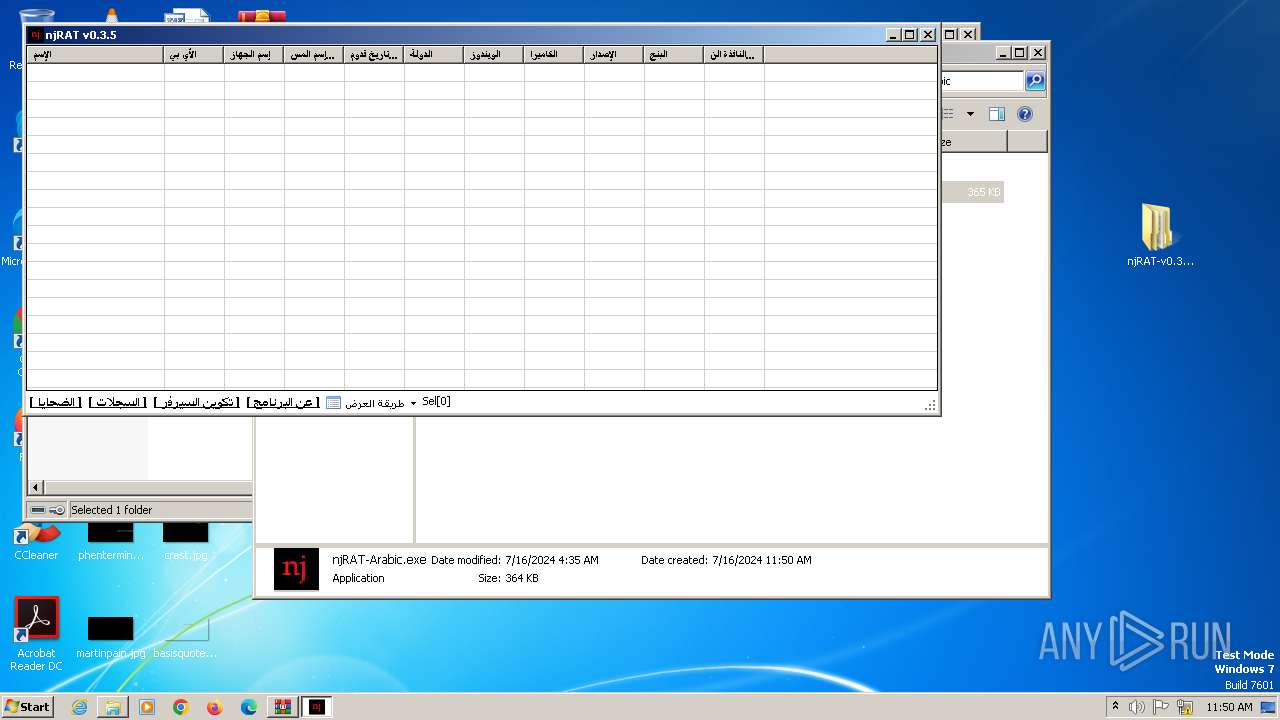
Task: Click Explorer search button magnifier icon
Action: (1035, 81)
